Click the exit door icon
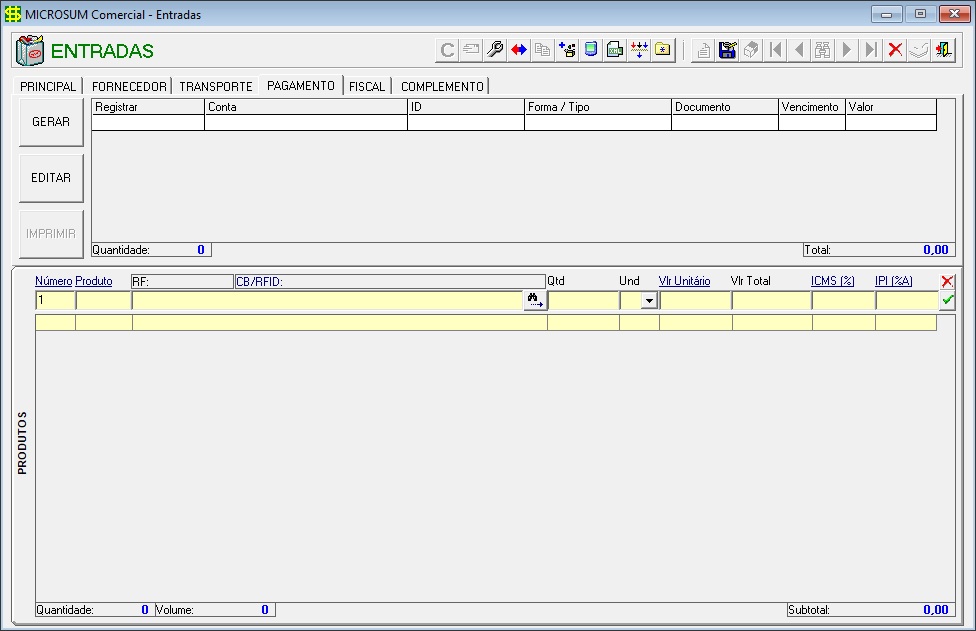The image size is (976, 631). coord(943,50)
